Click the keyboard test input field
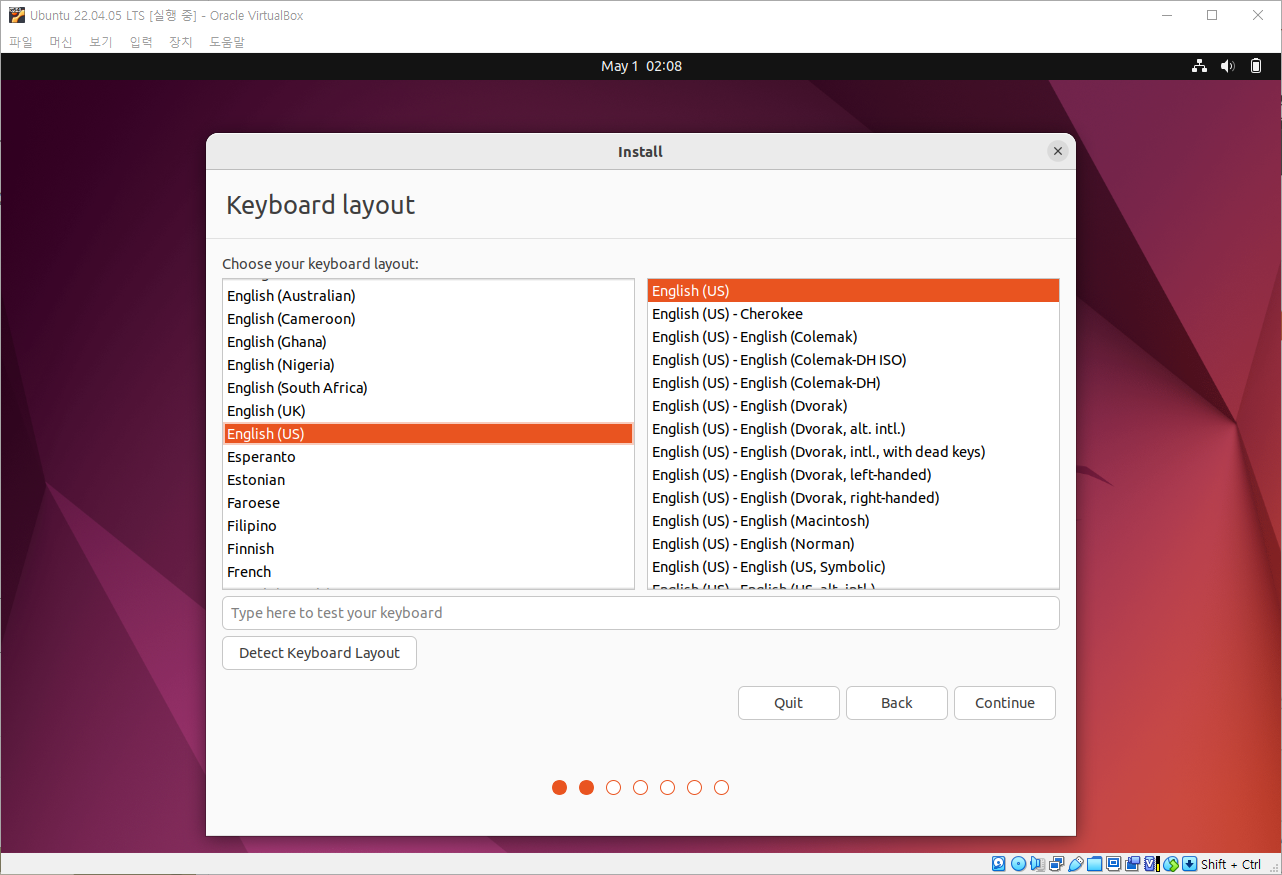Viewport: 1282px width, 875px height. [641, 613]
